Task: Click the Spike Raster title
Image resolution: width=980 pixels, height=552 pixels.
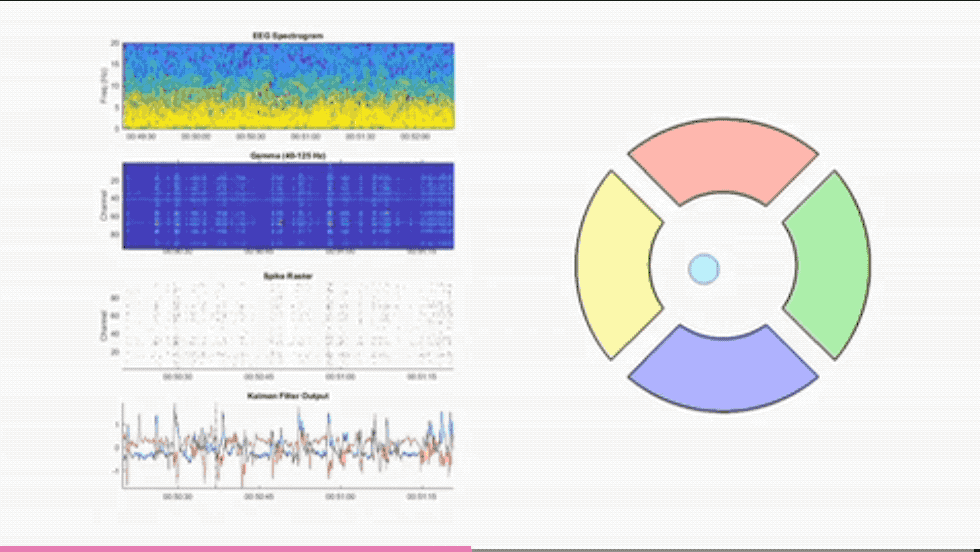Action: 288,276
